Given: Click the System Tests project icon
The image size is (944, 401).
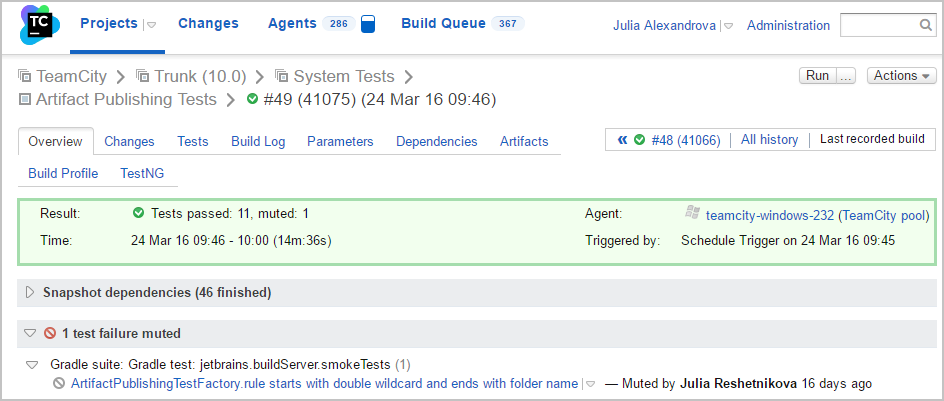Looking at the screenshot, I should 281,76.
